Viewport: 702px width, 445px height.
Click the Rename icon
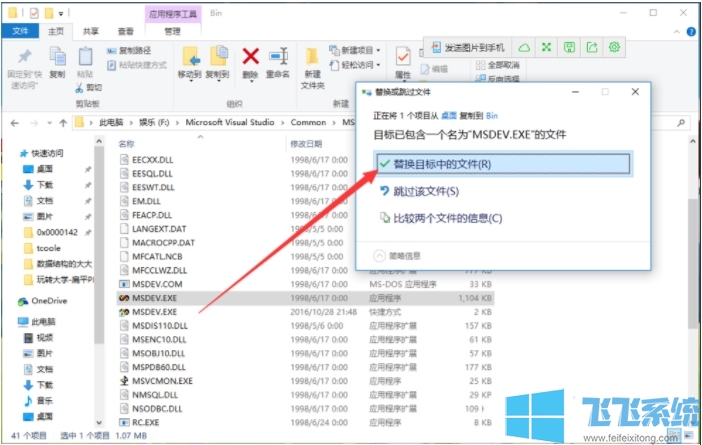[x=278, y=57]
